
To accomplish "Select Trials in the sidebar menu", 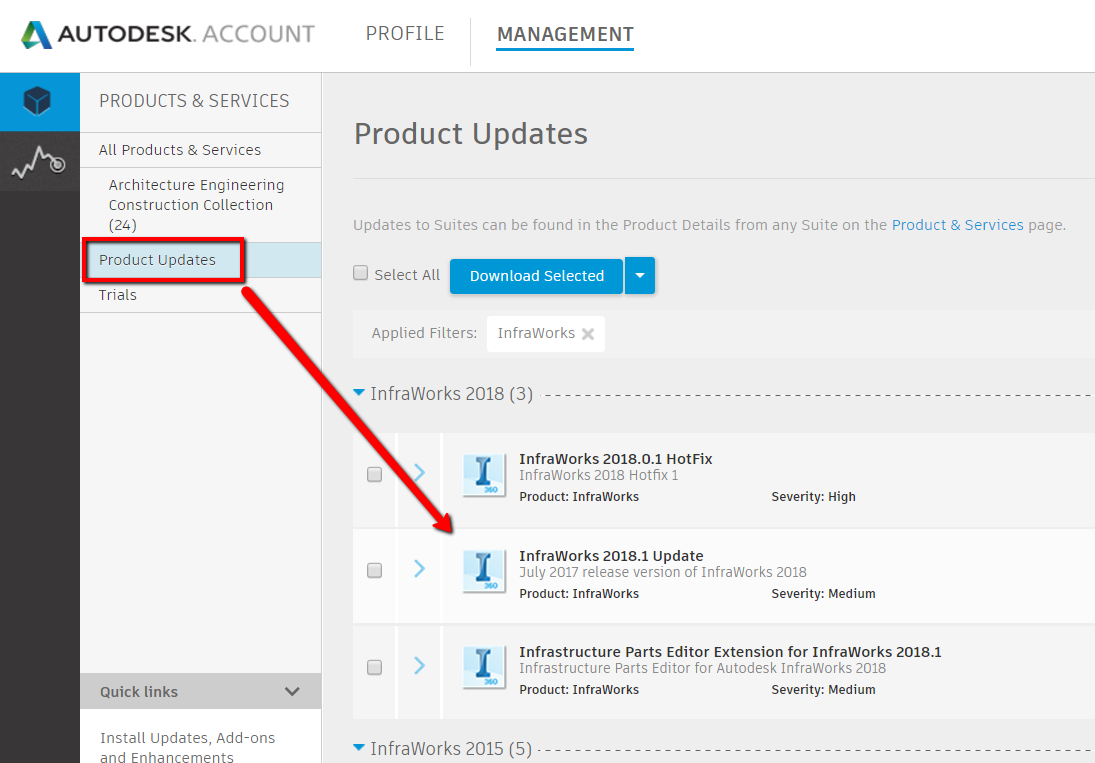I will point(118,295).
